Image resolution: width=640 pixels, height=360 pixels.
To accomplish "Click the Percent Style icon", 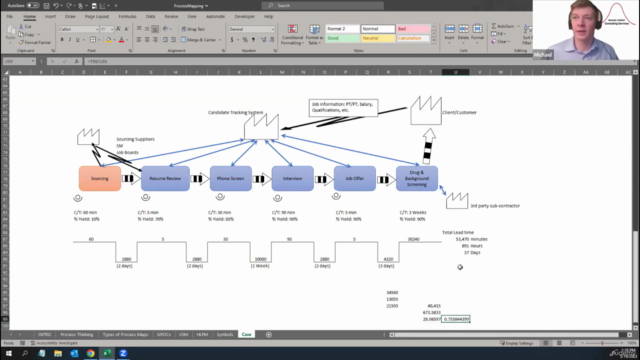I will (x=245, y=40).
